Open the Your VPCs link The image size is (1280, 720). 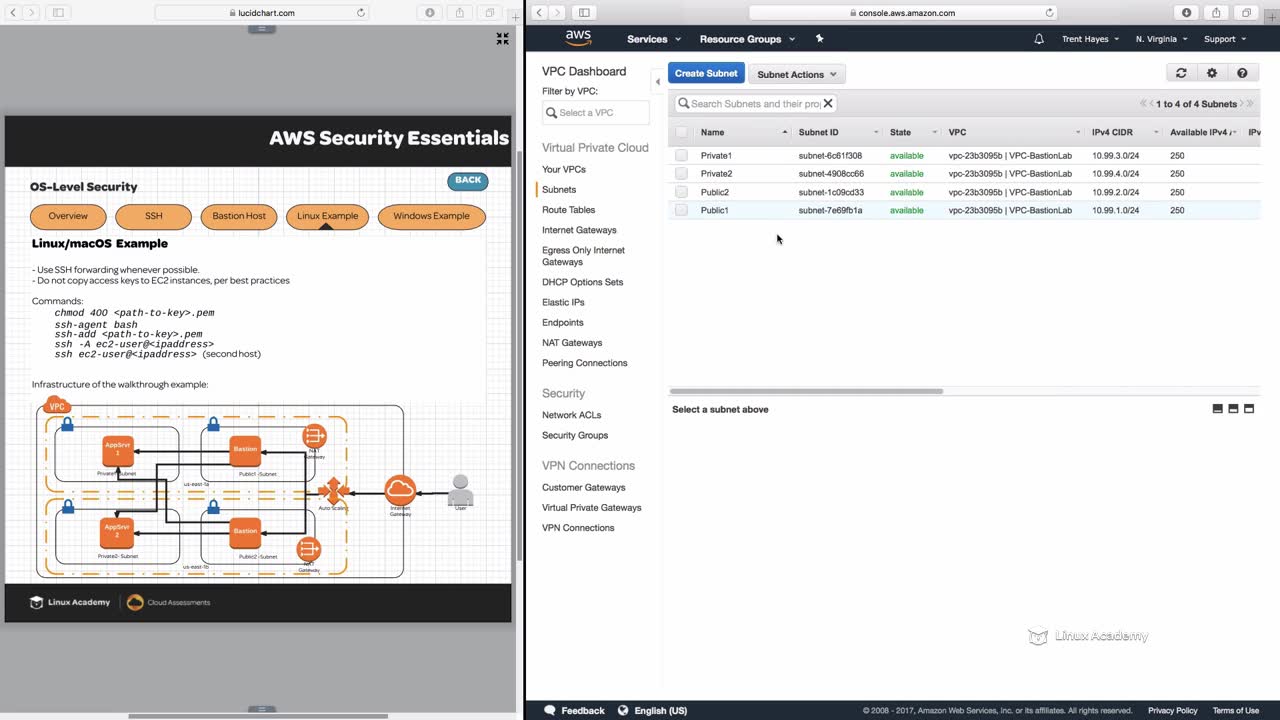click(564, 169)
